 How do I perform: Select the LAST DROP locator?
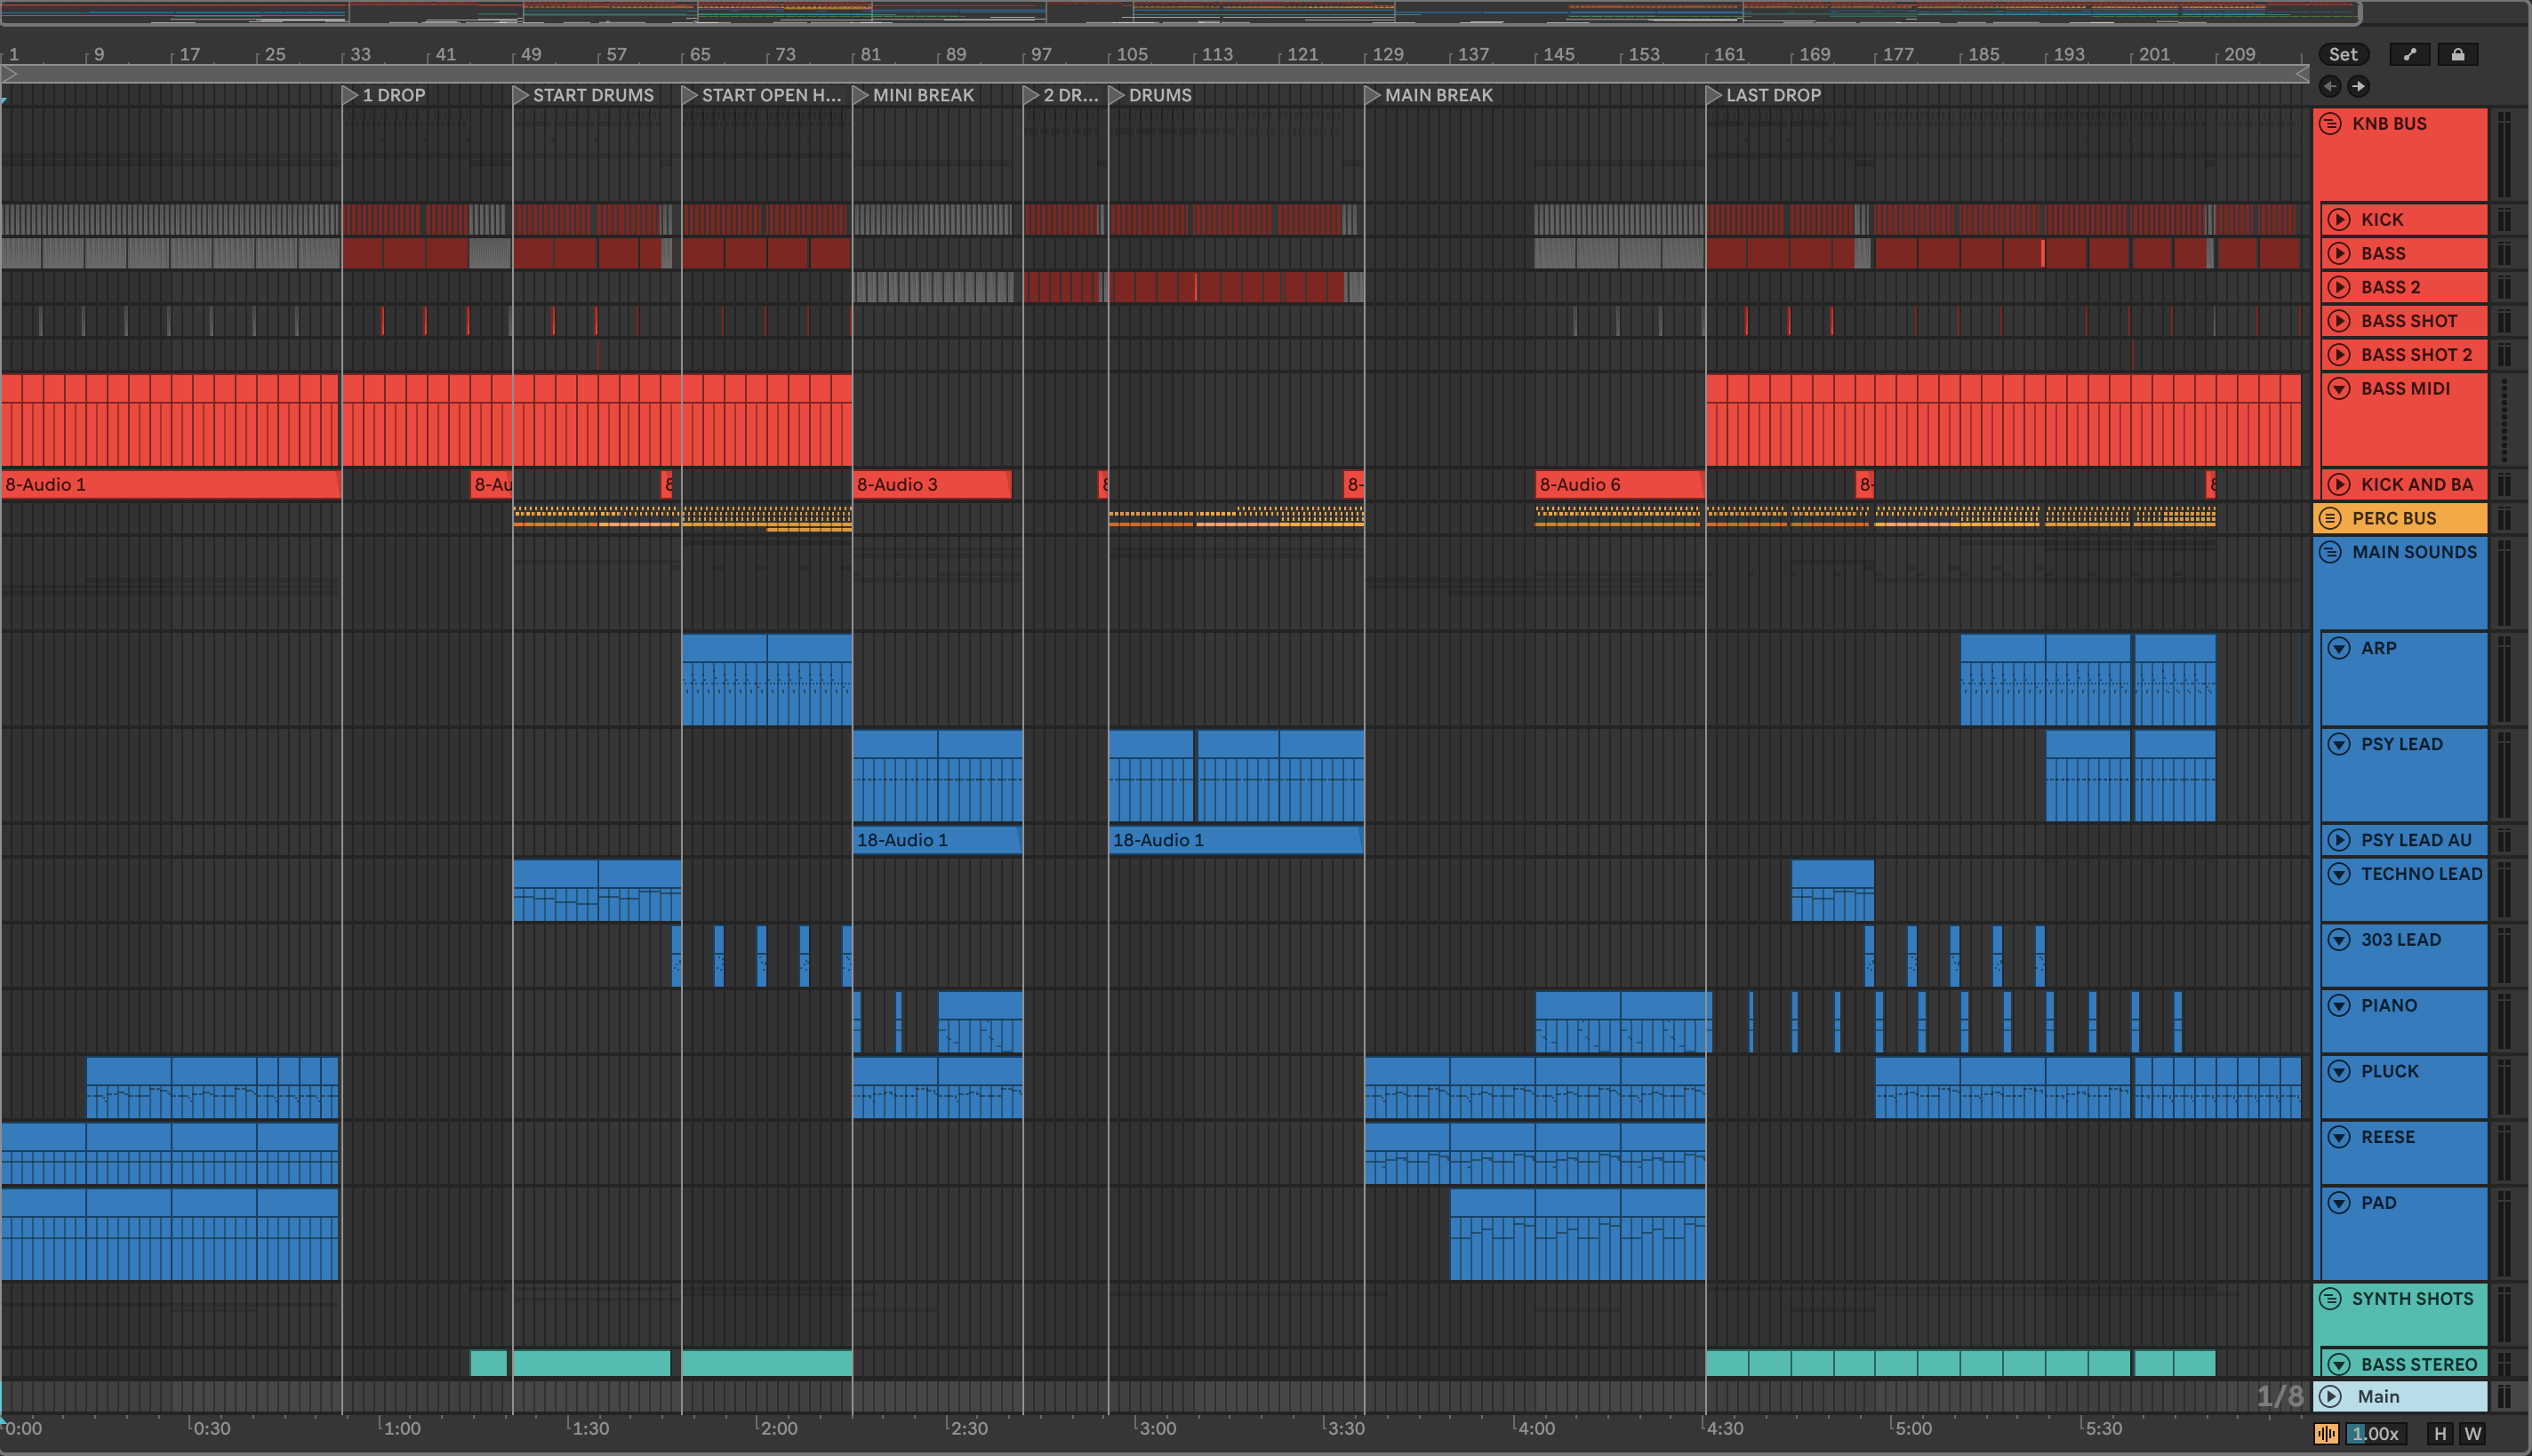(1764, 96)
